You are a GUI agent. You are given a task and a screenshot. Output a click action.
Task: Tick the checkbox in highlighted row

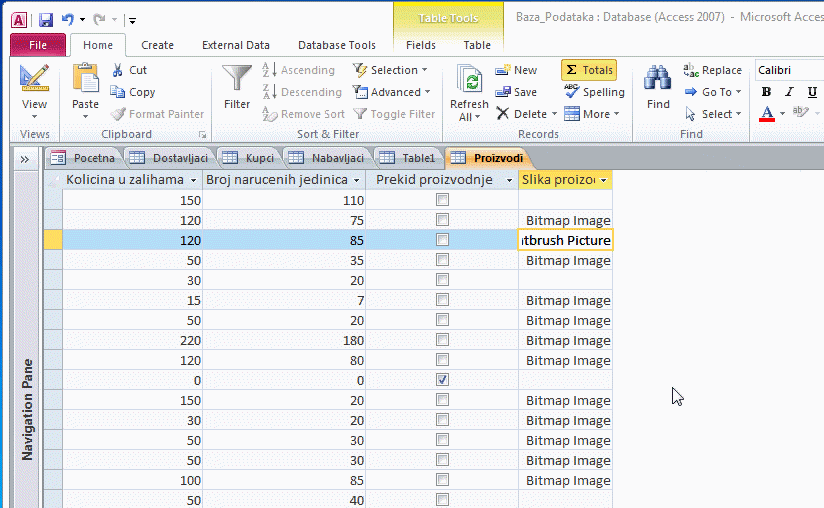coord(442,240)
